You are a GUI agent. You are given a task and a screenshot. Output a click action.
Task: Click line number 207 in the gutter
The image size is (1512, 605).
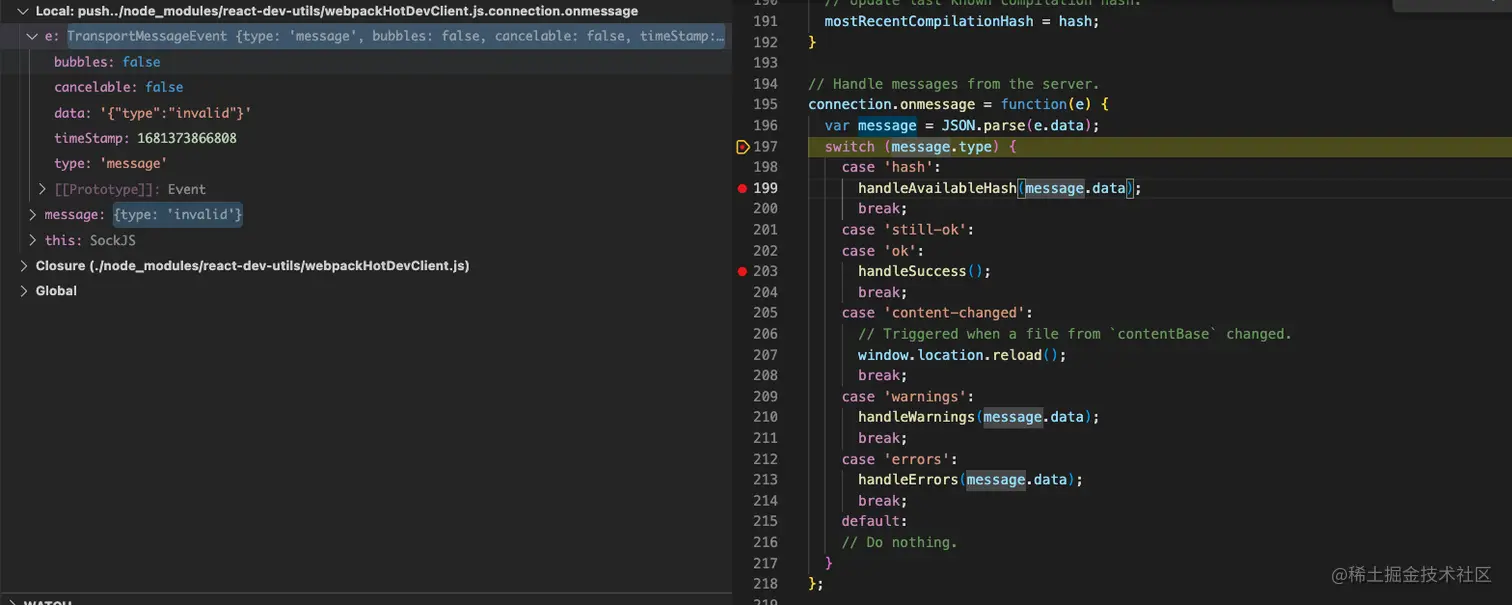tap(765, 355)
